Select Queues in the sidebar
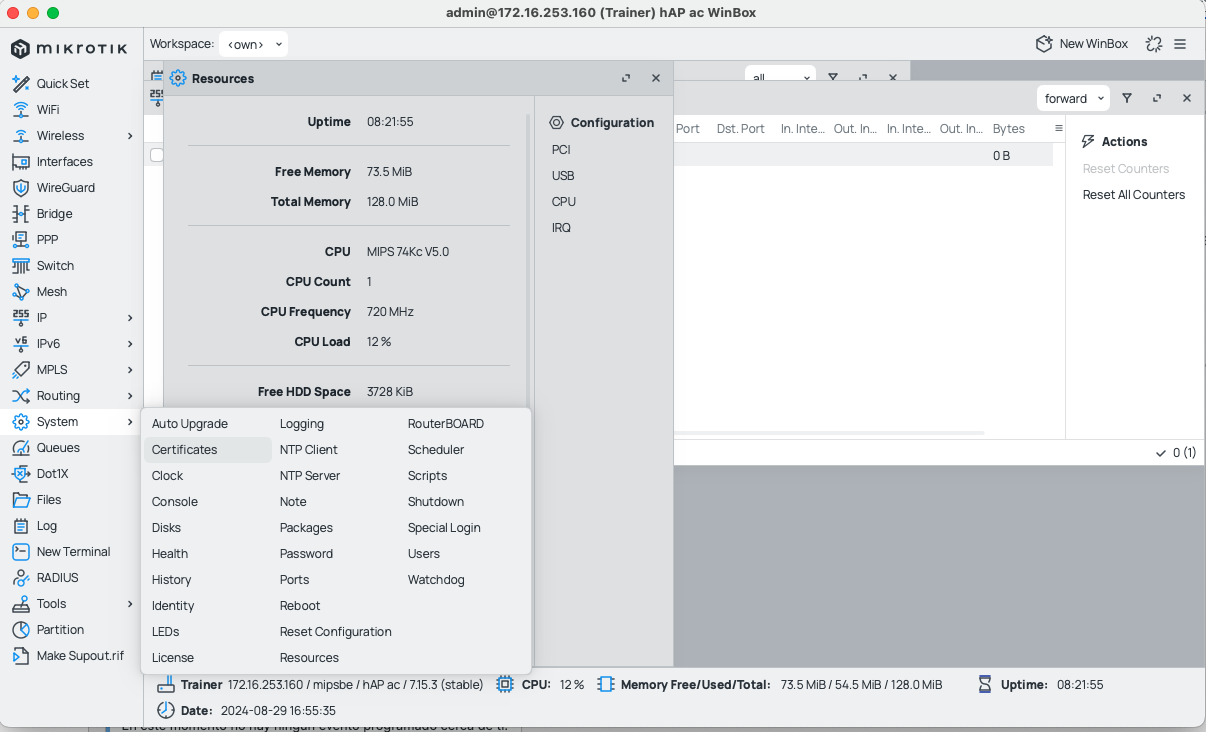The image size is (1206, 732). tap(59, 447)
